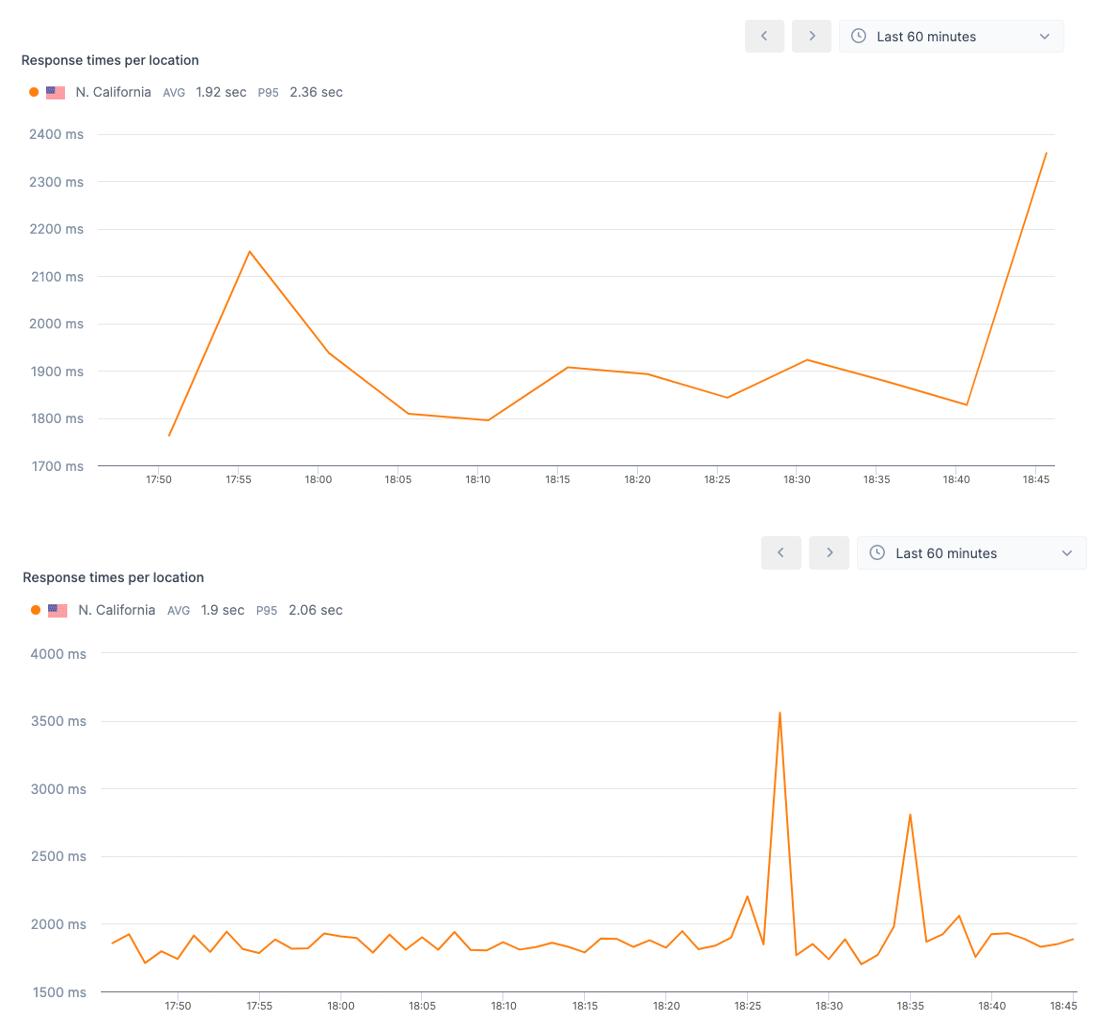The image size is (1114, 1025).
Task: Click N. California label in bottom legend
Action: [x=116, y=610]
